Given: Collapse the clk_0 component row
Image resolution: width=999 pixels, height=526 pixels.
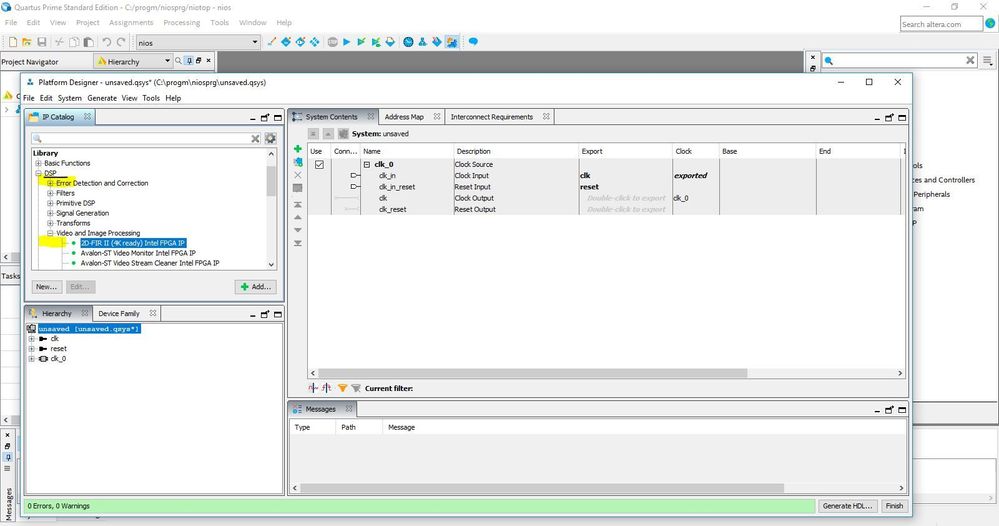Looking at the screenshot, I should point(367,164).
